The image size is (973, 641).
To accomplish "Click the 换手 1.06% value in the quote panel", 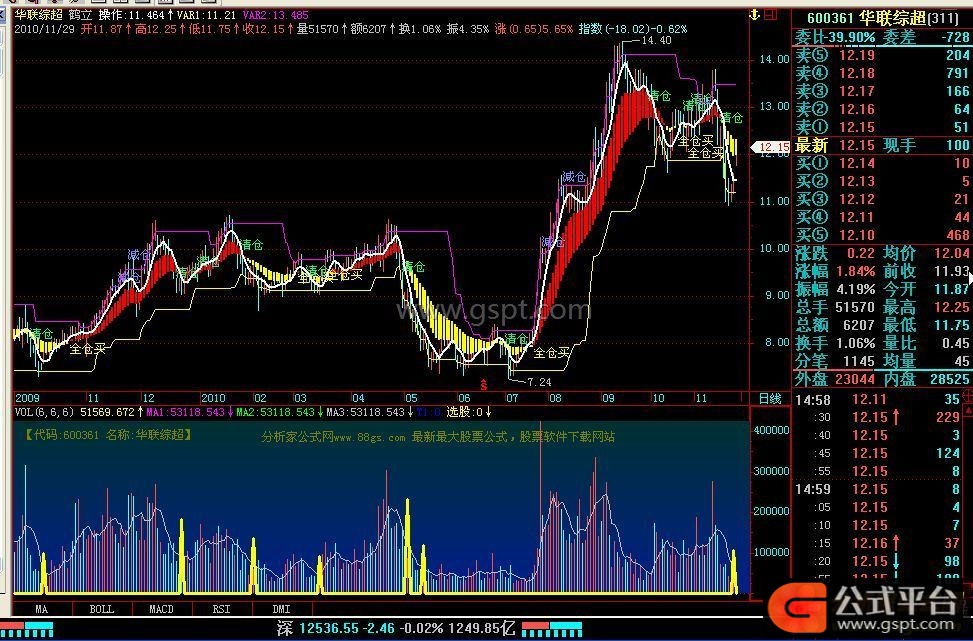I will 855,343.
